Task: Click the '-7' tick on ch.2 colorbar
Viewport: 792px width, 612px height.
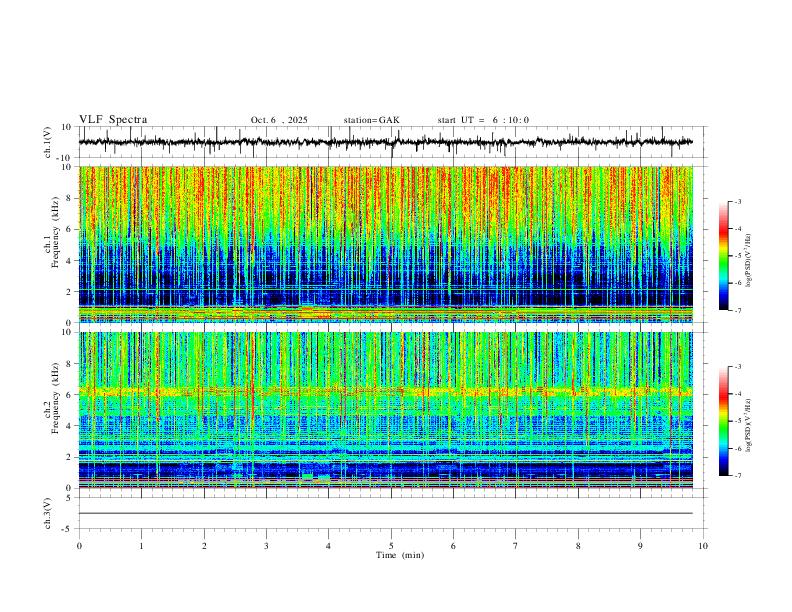Action: point(738,475)
